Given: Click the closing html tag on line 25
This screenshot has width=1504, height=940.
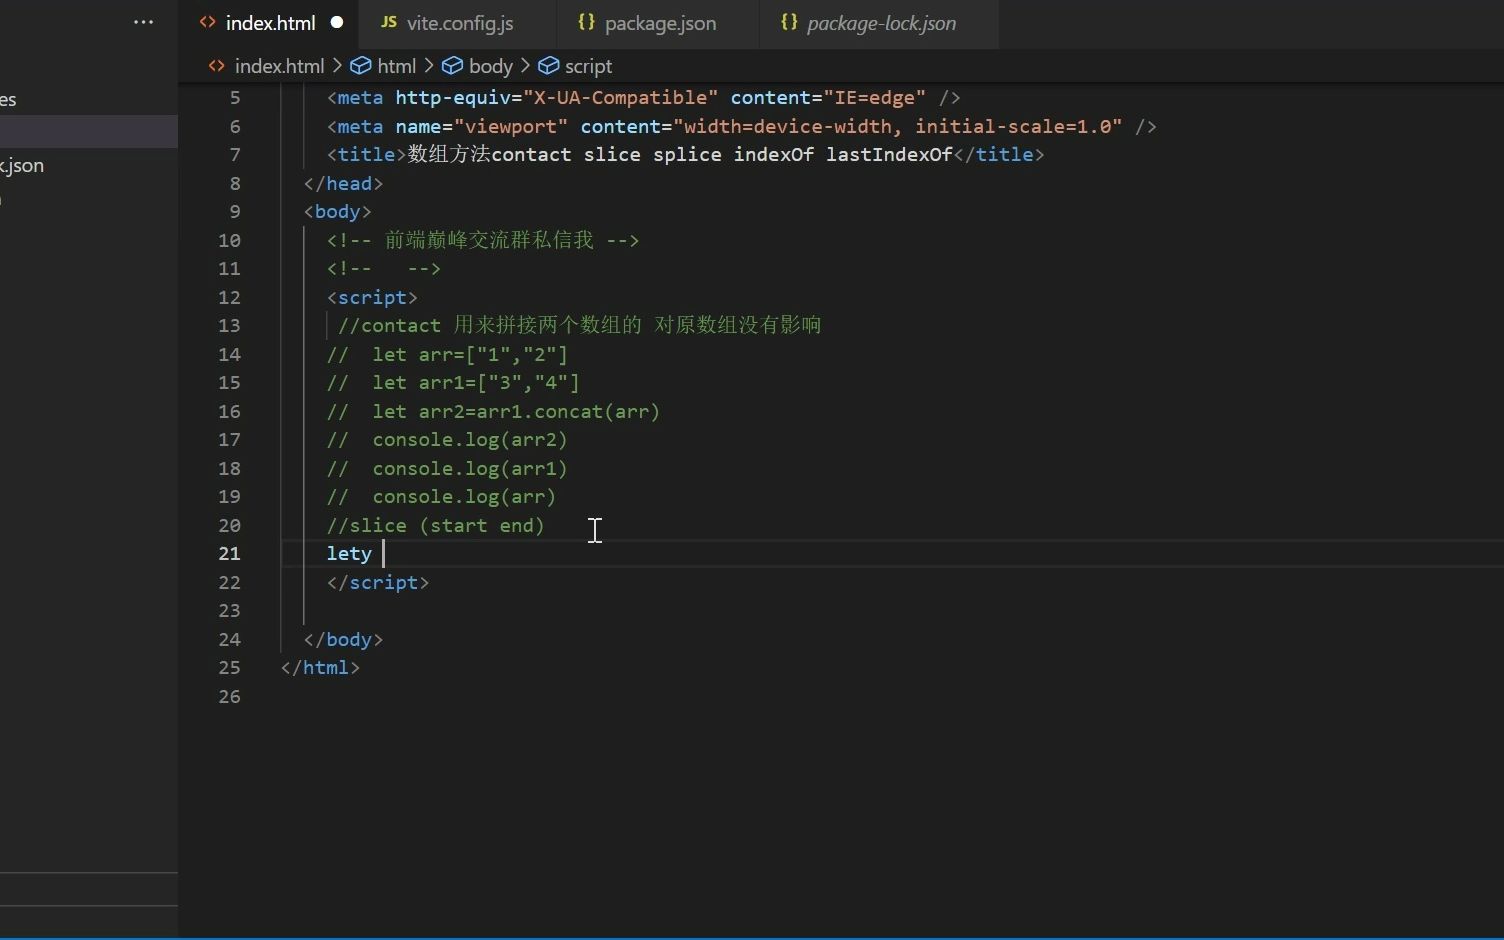Looking at the screenshot, I should 320,668.
